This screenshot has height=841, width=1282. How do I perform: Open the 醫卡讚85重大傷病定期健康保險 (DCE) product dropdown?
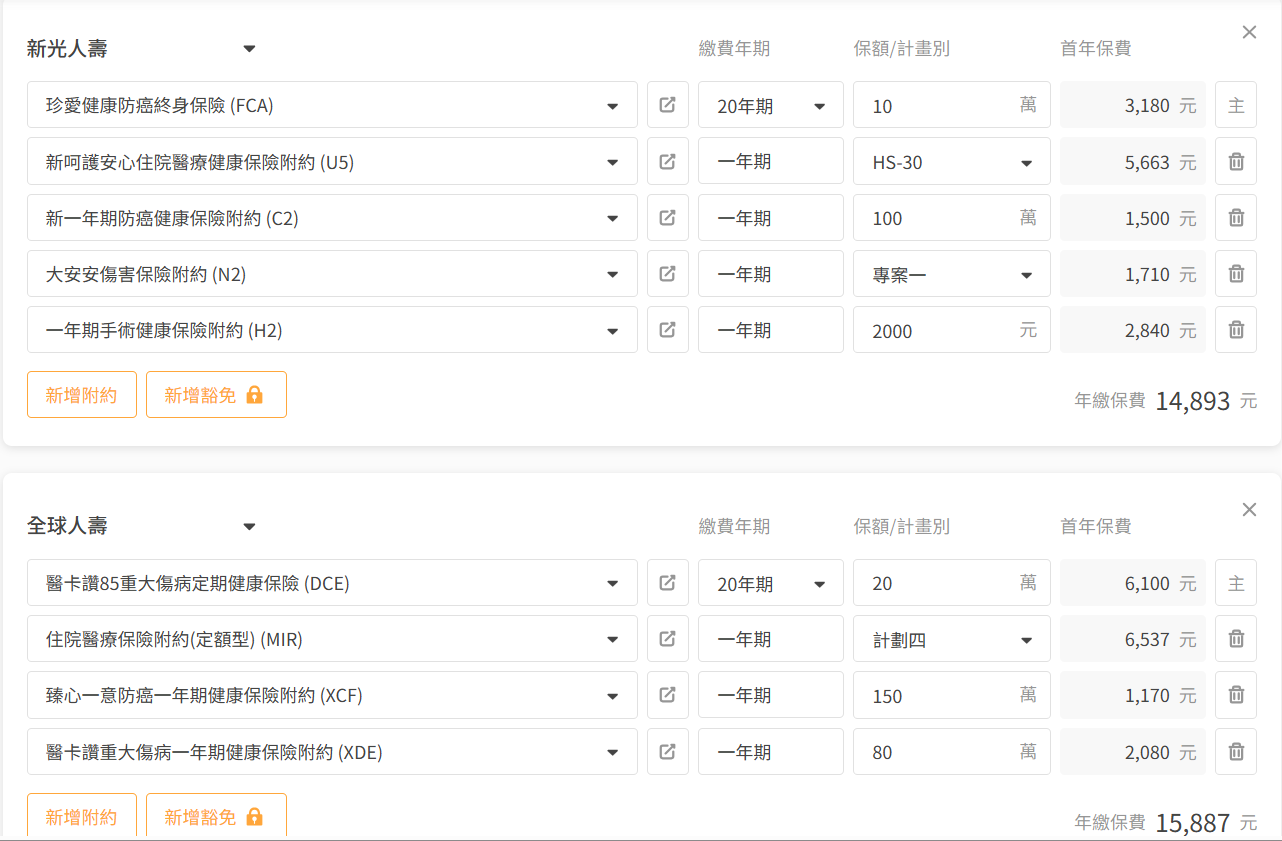pyautogui.click(x=332, y=583)
